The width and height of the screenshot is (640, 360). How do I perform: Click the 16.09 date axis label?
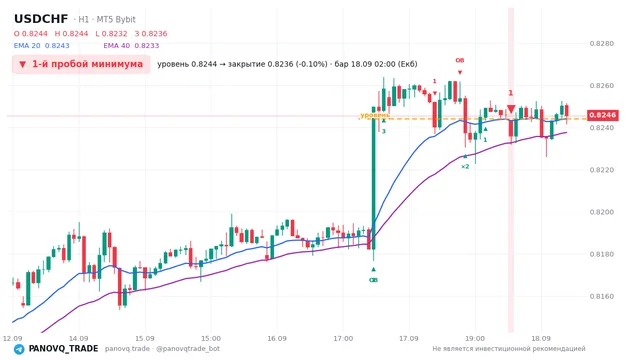coord(277,339)
